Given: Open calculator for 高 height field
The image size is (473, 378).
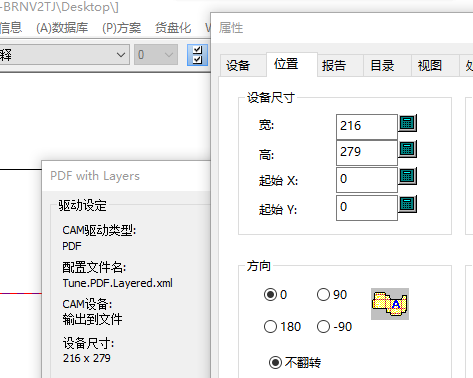Looking at the screenshot, I should pyautogui.click(x=407, y=149).
